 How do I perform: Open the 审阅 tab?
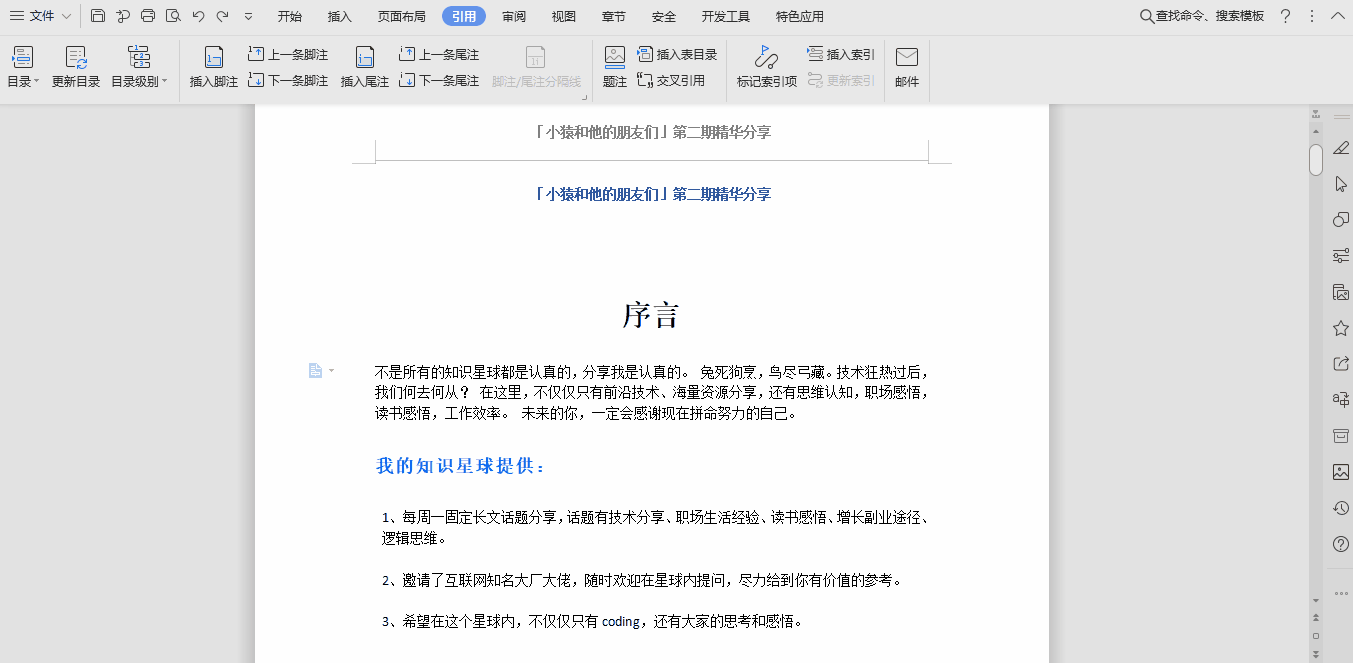click(514, 16)
